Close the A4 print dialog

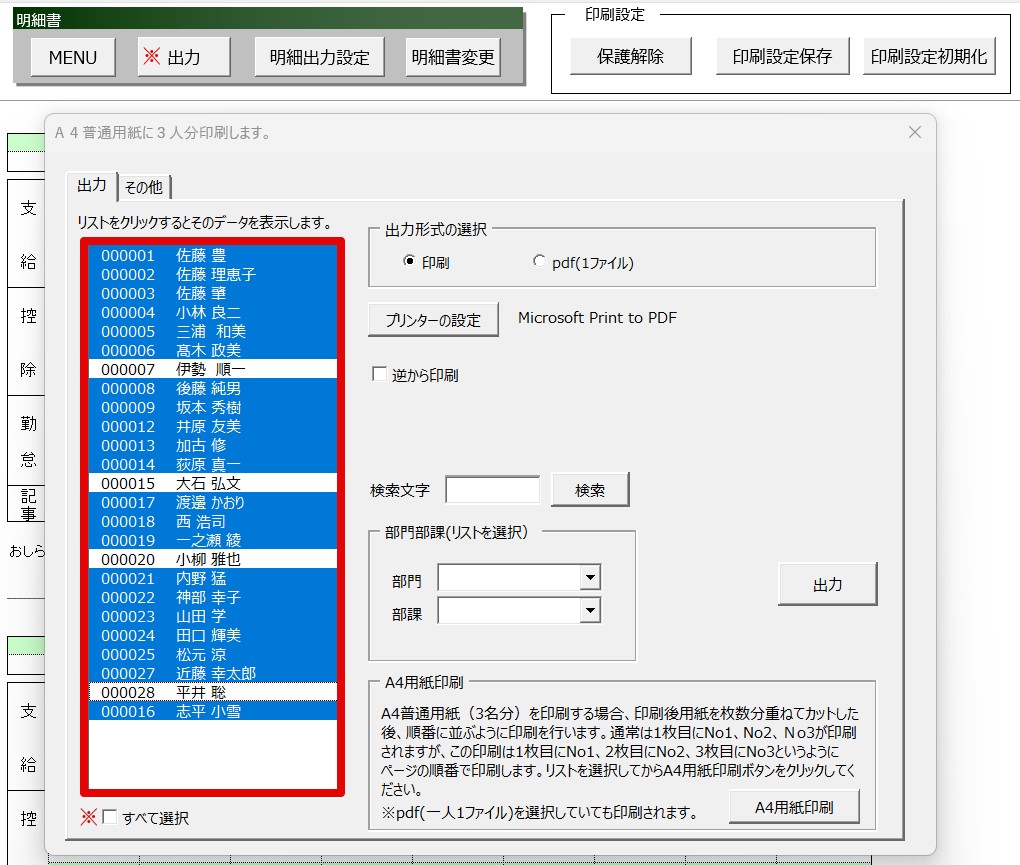(915, 133)
